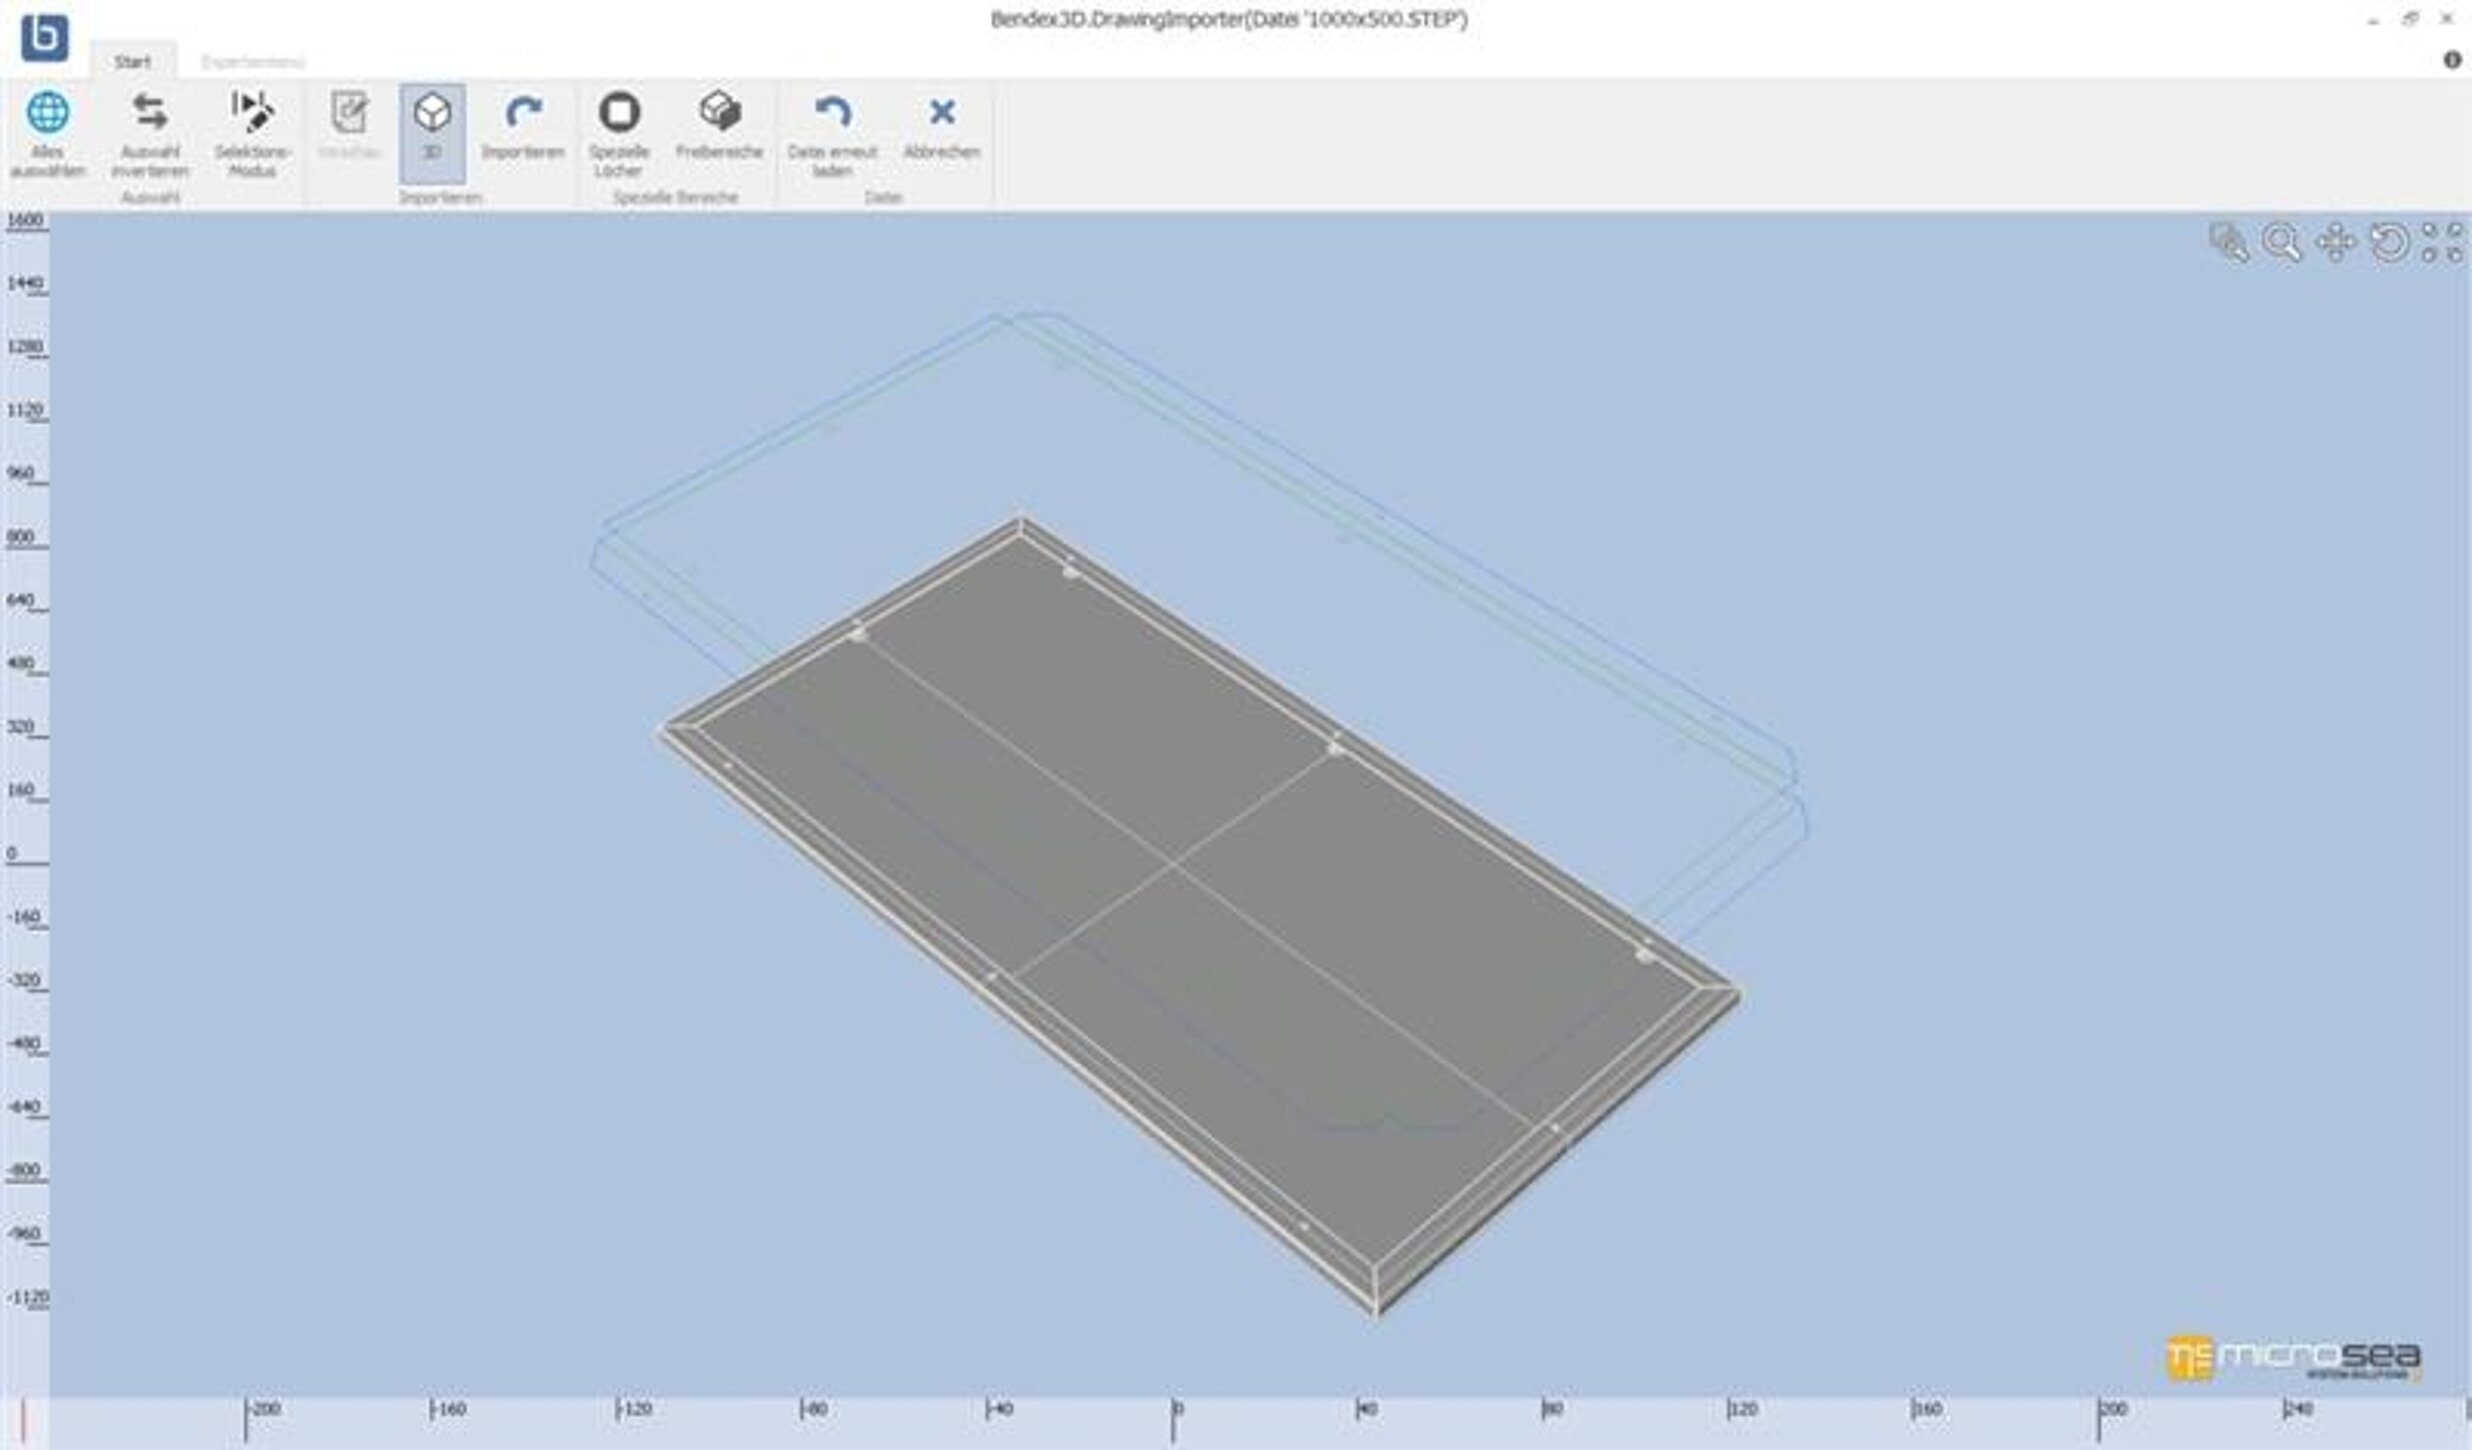
Task: Open the greyed-out second ribbon tab
Action: 253,62
